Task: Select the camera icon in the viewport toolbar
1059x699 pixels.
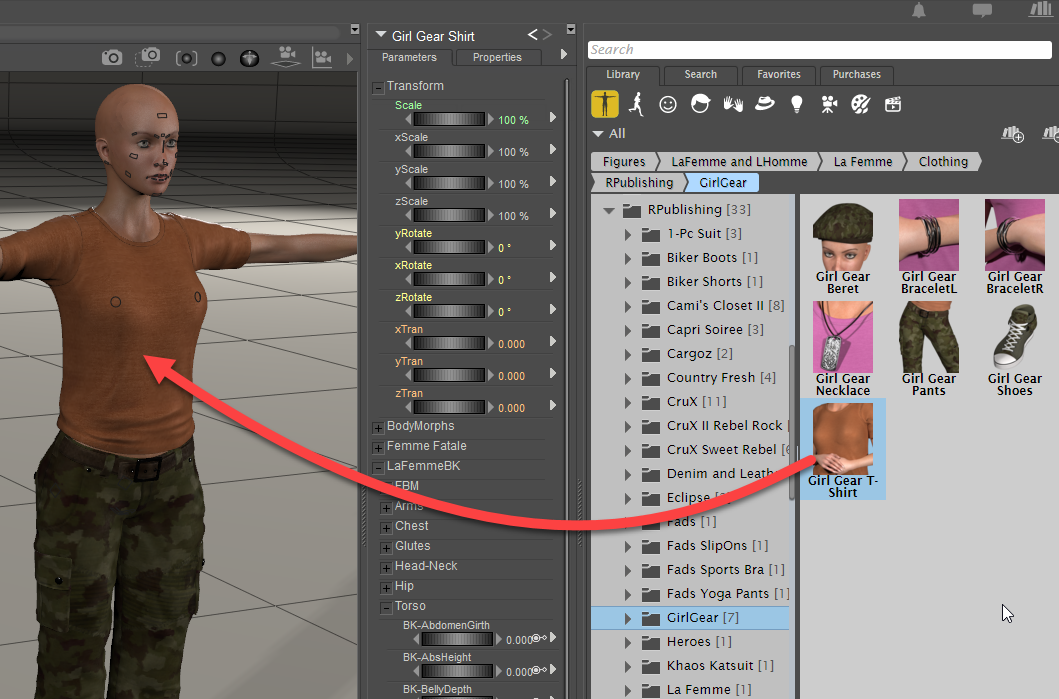Action: tap(111, 57)
